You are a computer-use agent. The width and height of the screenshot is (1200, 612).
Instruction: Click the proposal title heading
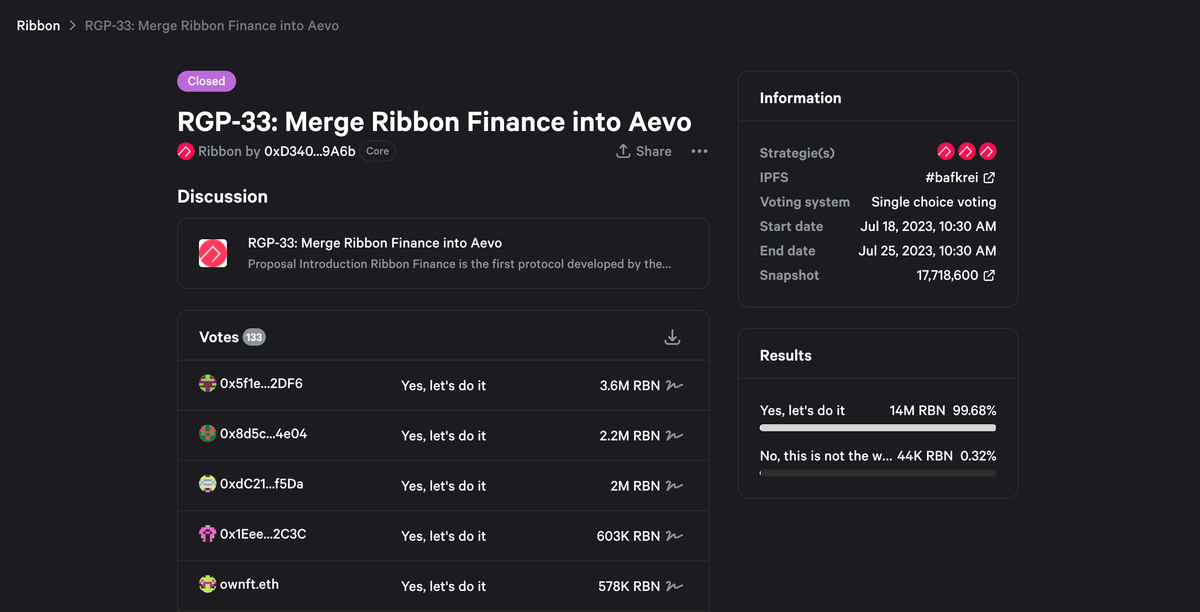[x=434, y=122]
